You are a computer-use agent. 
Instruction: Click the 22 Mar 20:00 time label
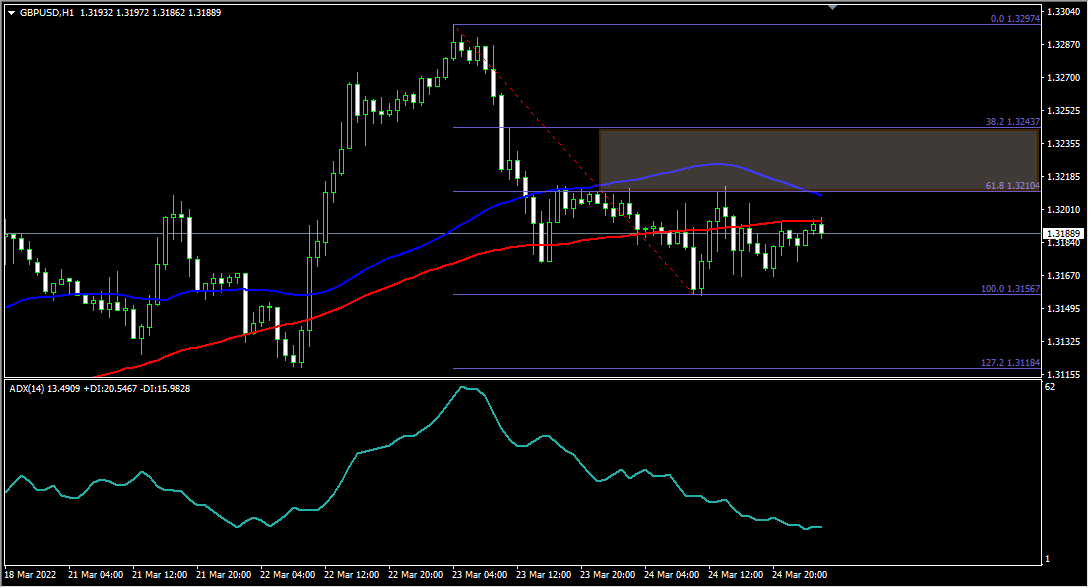[x=415, y=575]
